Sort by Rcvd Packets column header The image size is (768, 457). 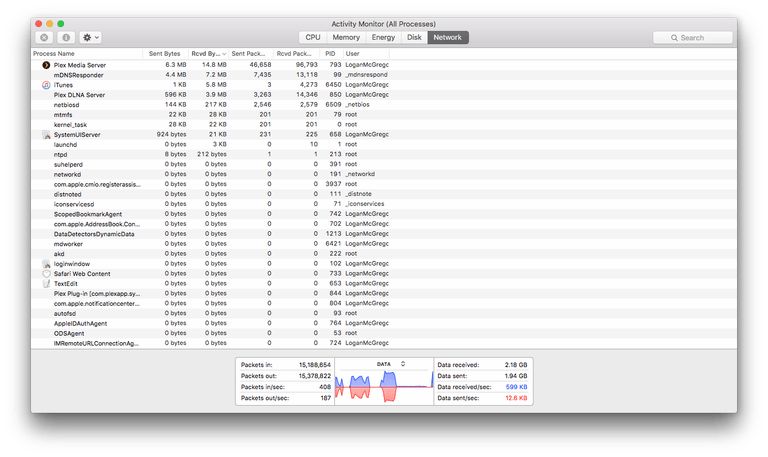(x=296, y=53)
